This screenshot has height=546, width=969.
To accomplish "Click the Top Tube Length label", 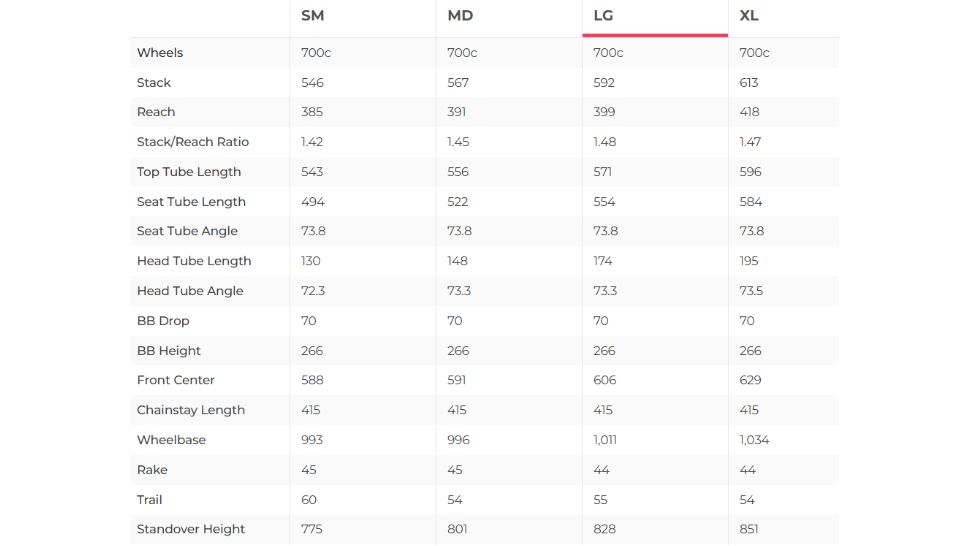I will 189,172.
